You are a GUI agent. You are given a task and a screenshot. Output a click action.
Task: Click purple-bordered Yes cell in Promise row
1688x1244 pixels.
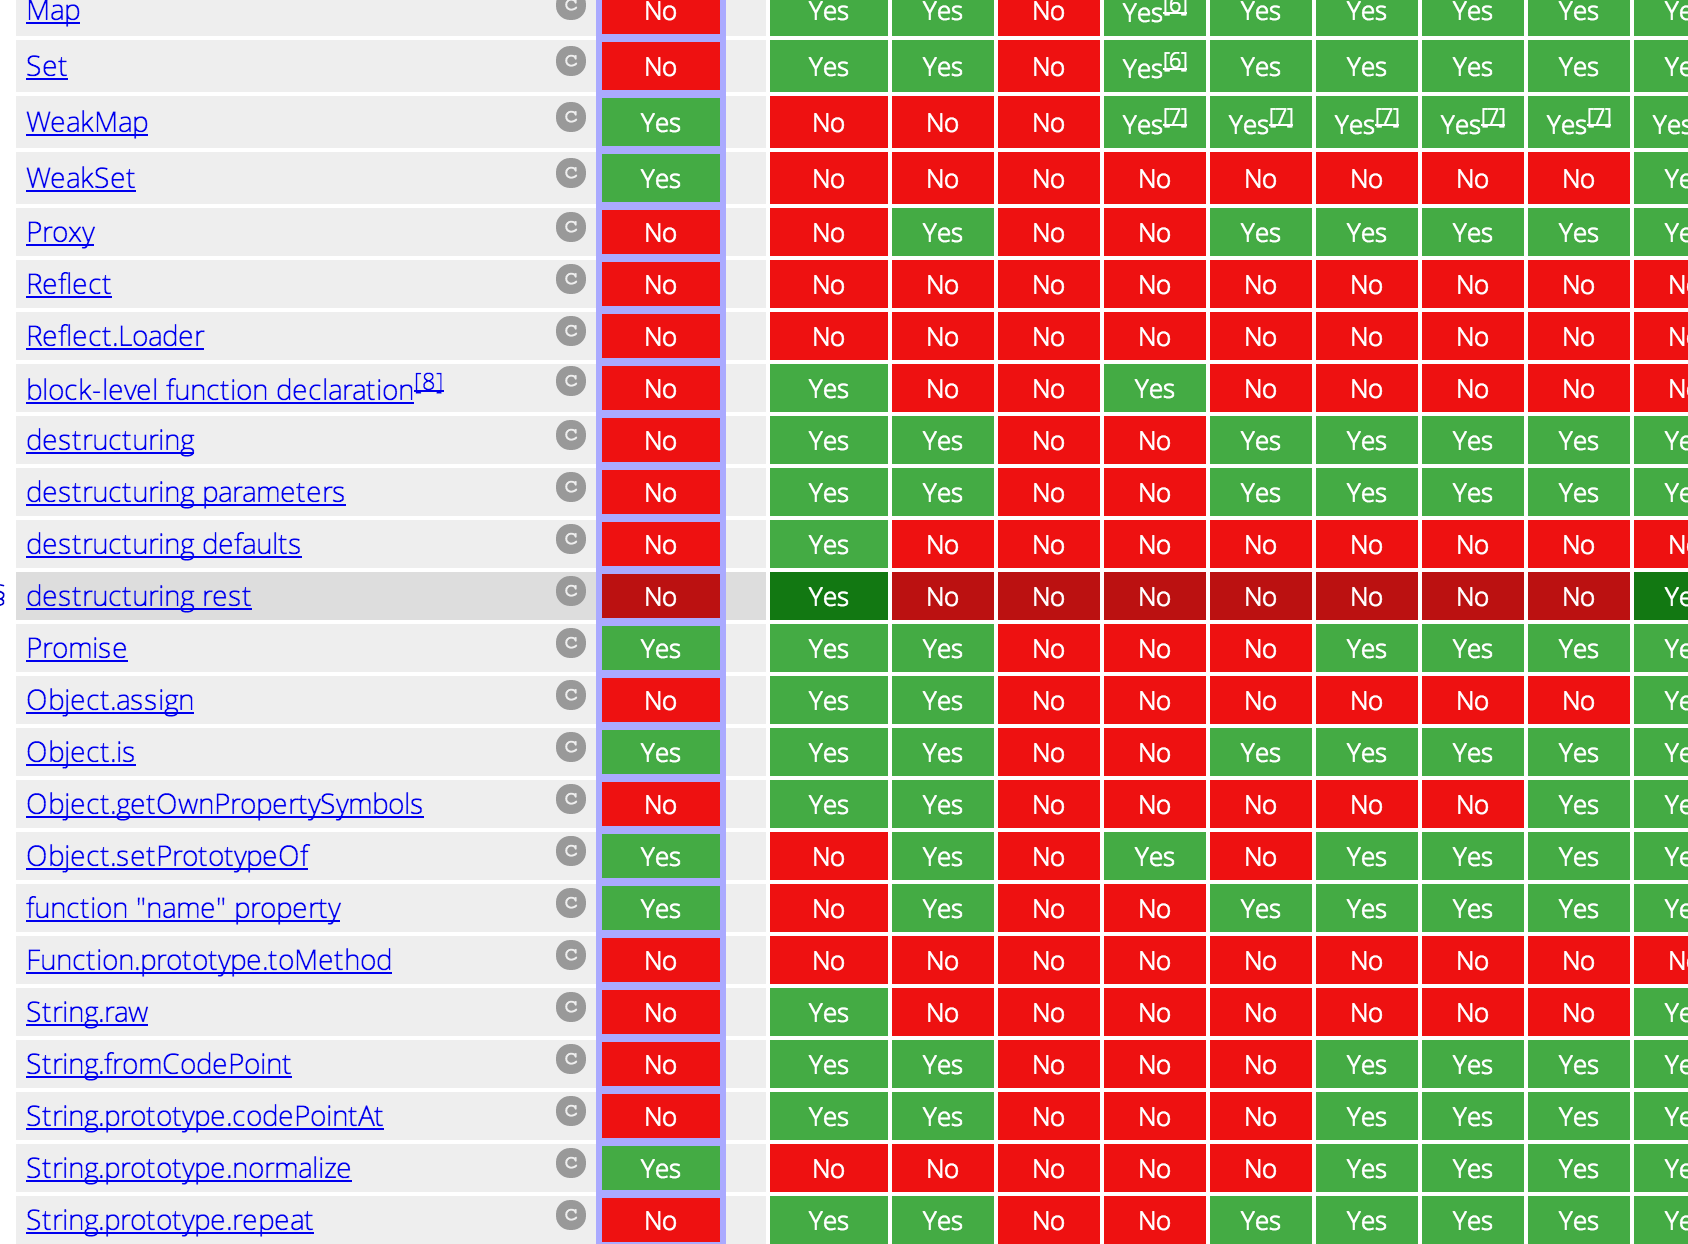pyautogui.click(x=660, y=649)
